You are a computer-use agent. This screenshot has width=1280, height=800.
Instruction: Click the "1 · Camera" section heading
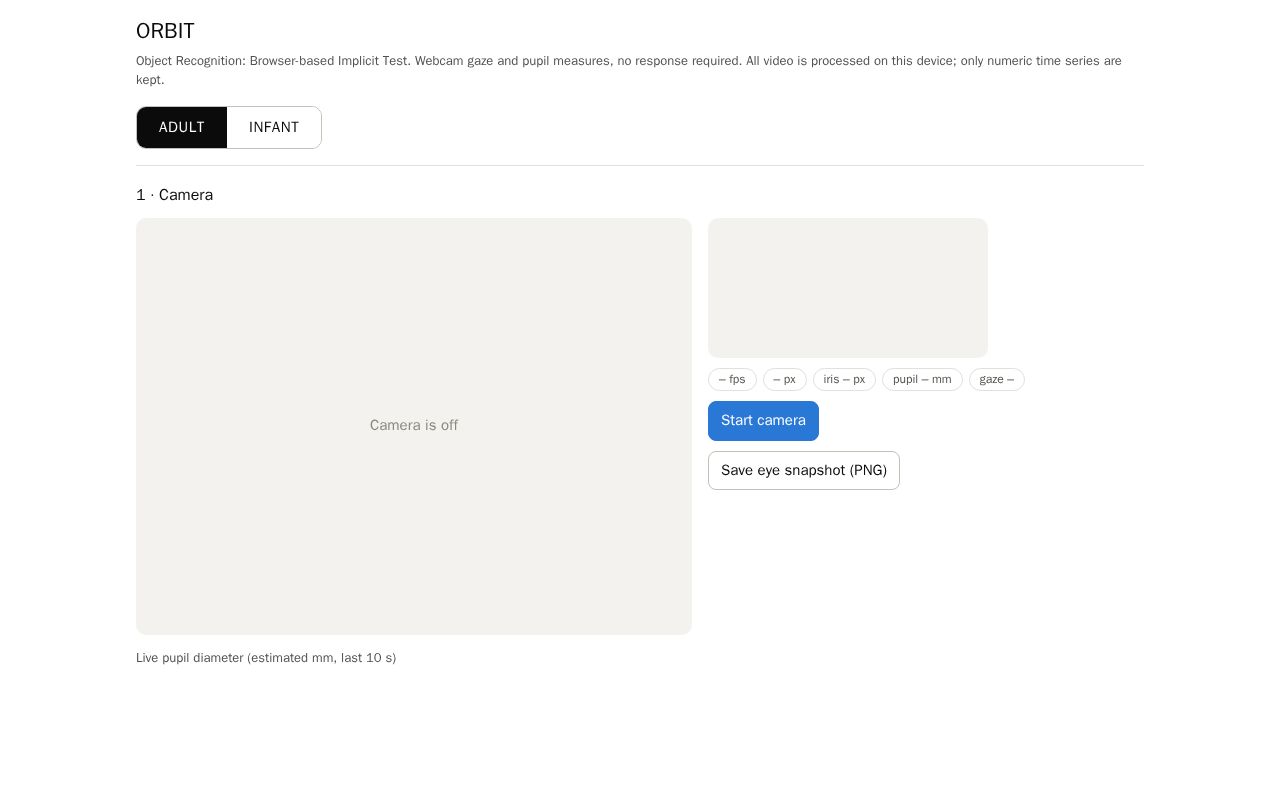pyautogui.click(x=175, y=195)
